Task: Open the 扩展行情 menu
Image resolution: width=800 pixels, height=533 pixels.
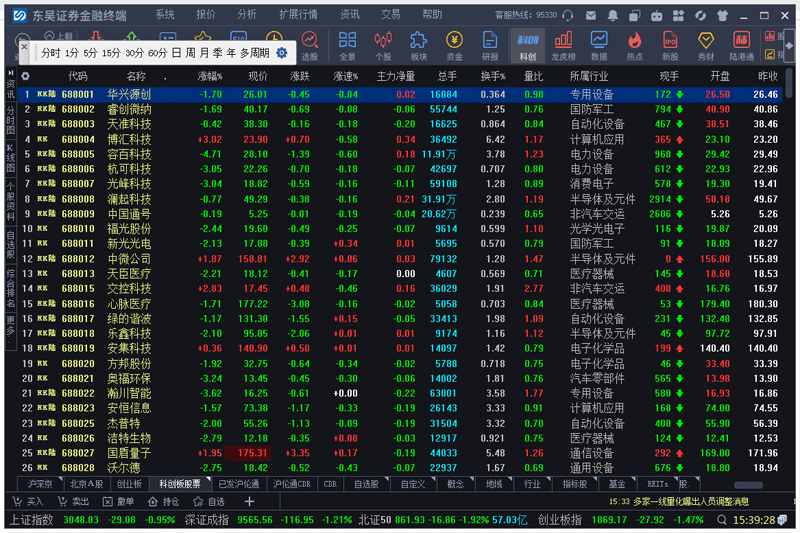Action: tap(298, 15)
